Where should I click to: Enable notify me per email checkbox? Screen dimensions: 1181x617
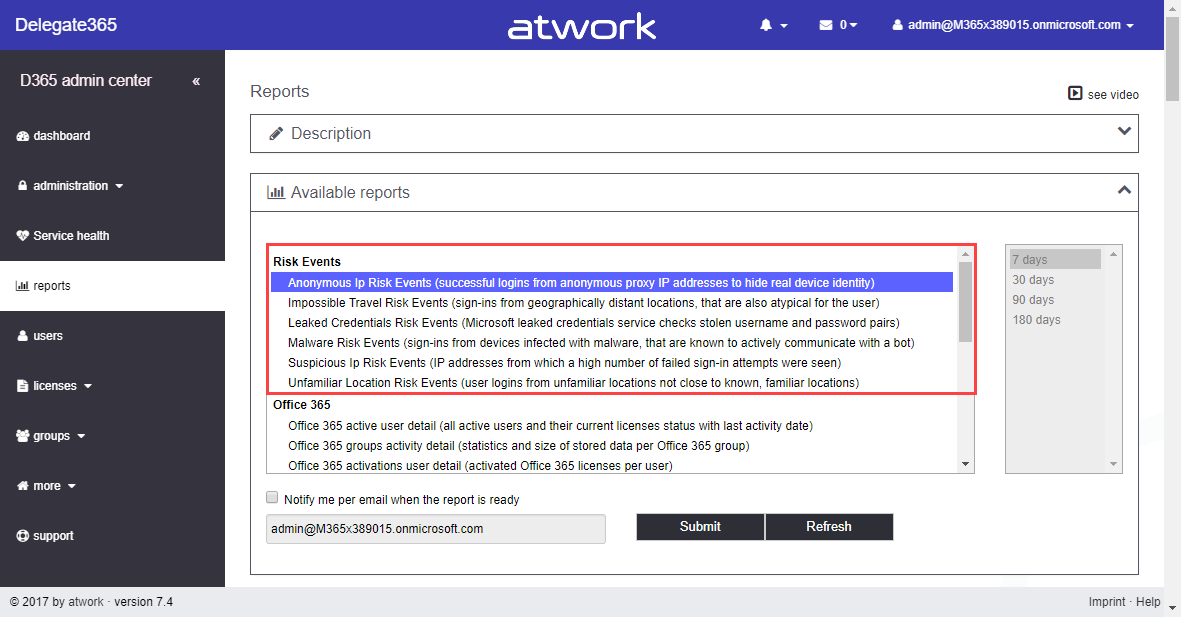pos(272,497)
